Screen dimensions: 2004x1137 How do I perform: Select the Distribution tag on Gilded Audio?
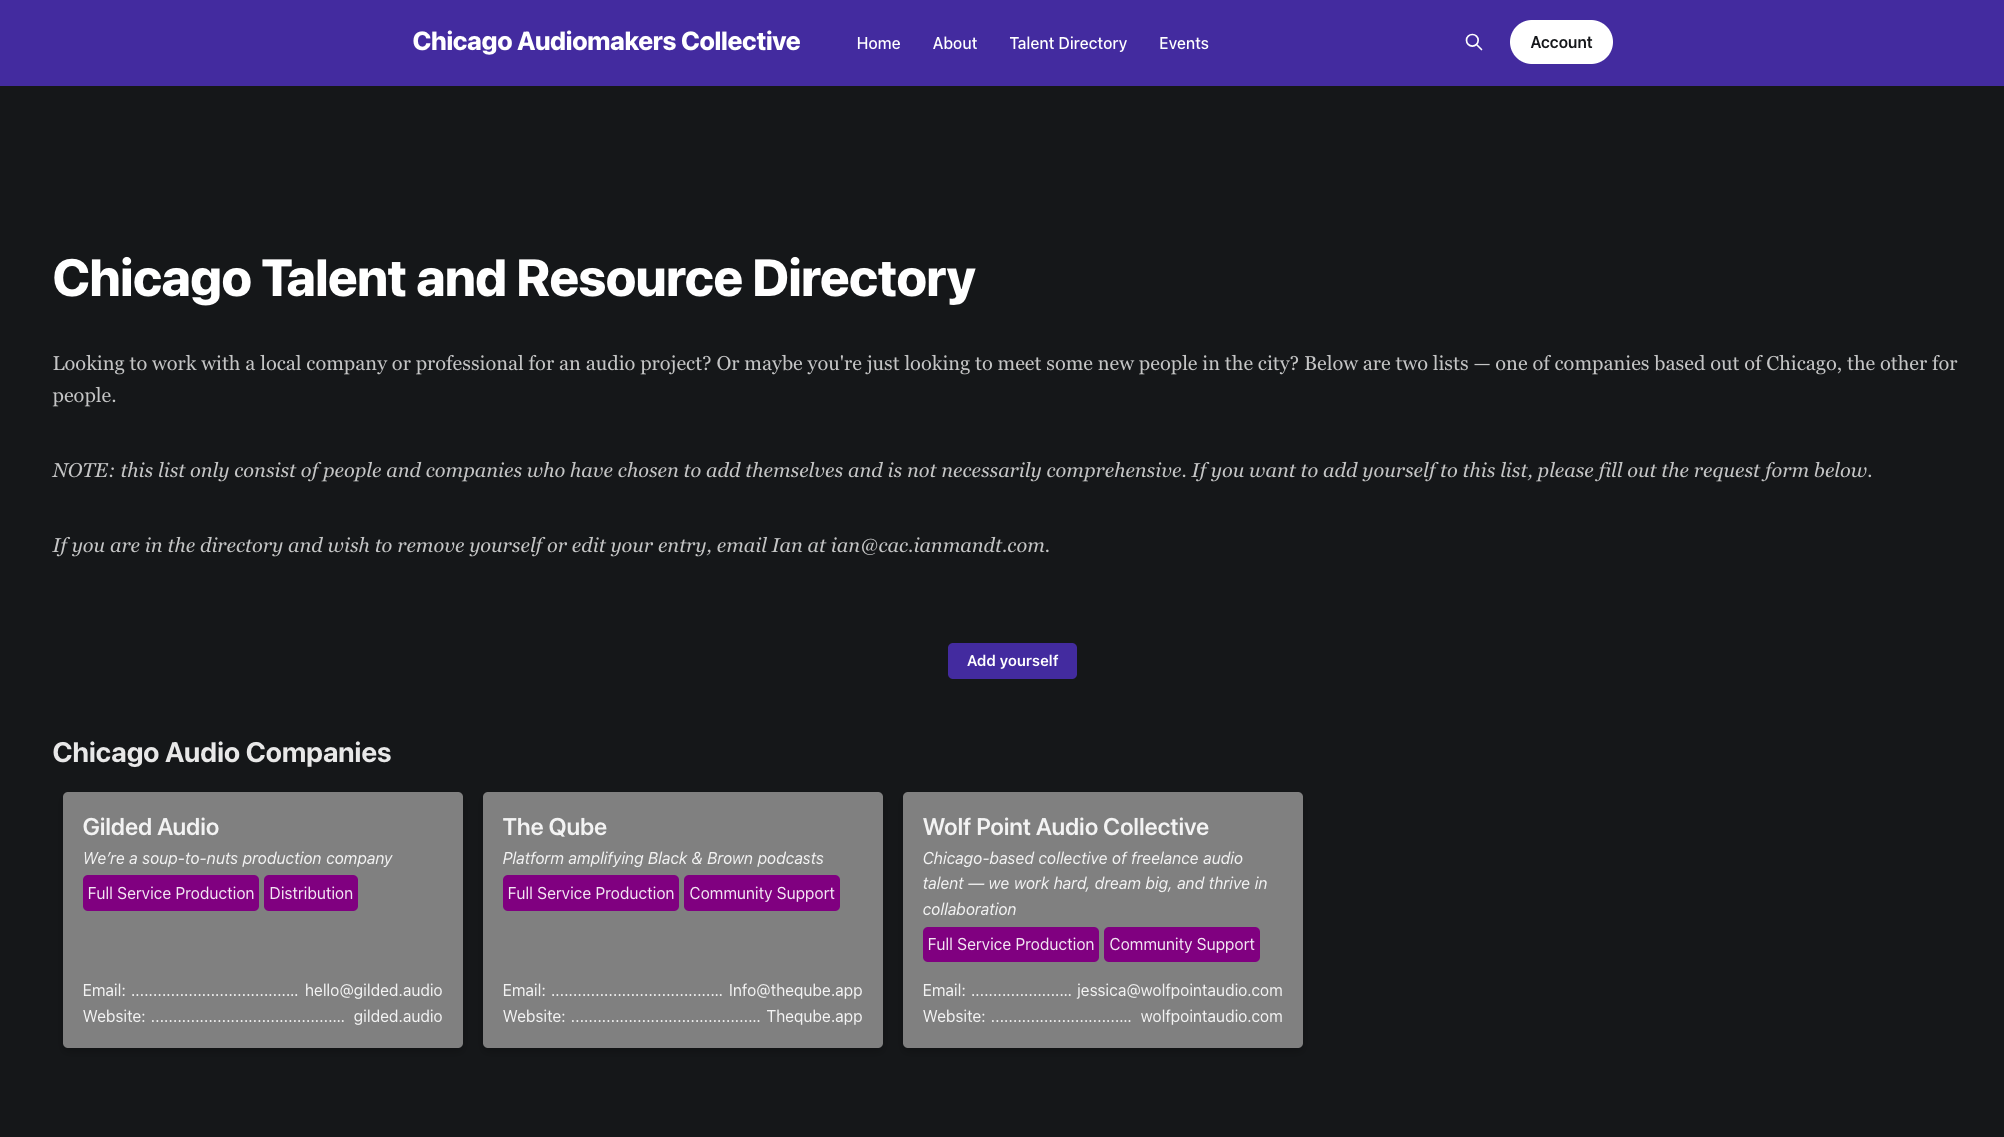[x=311, y=893]
